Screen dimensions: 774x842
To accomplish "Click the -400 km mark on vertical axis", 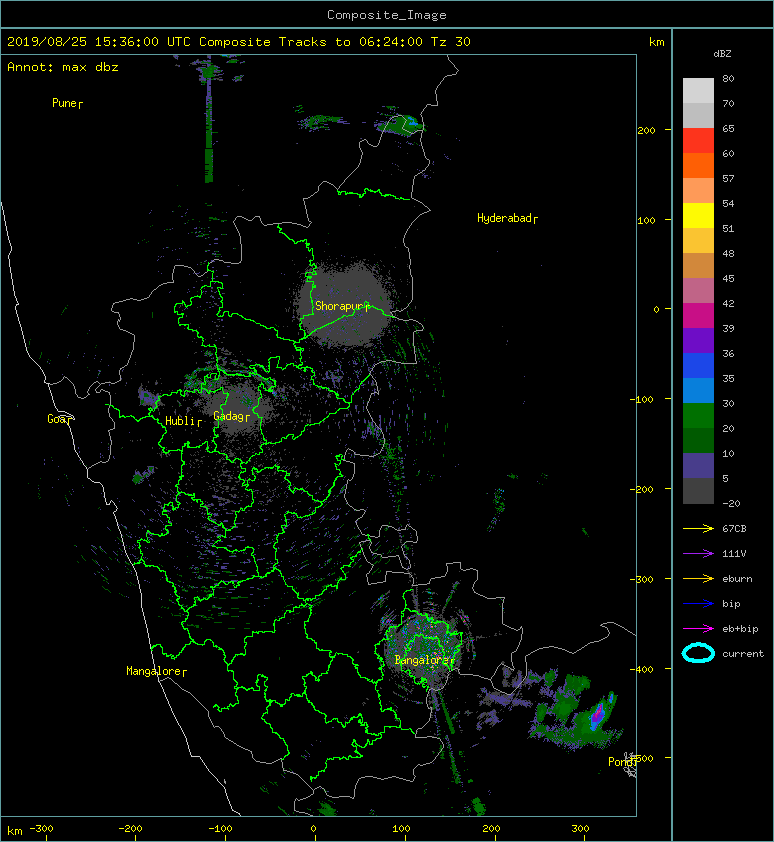I will point(641,669).
